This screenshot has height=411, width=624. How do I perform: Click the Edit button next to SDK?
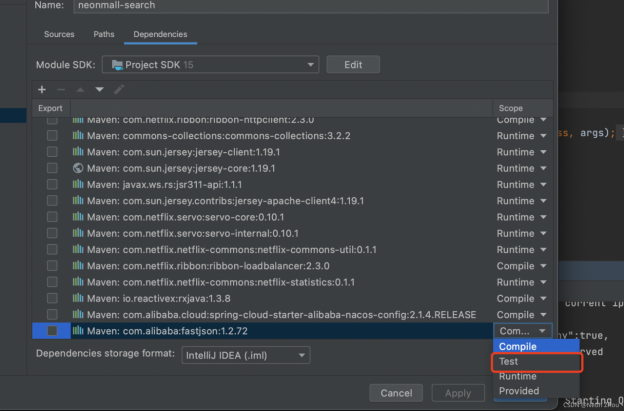(353, 65)
